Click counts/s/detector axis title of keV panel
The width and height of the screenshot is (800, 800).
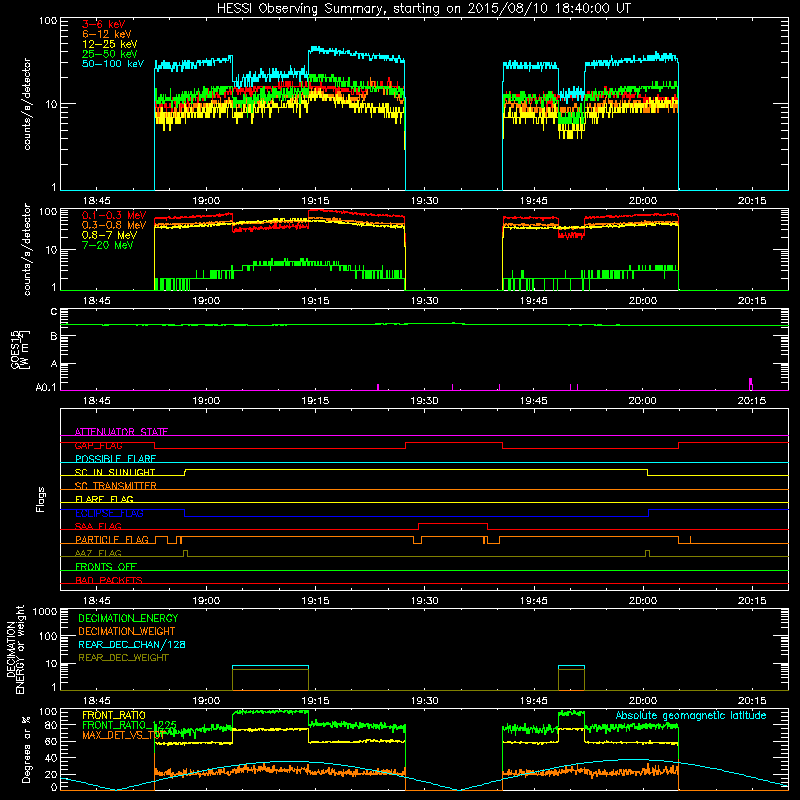[x=27, y=104]
